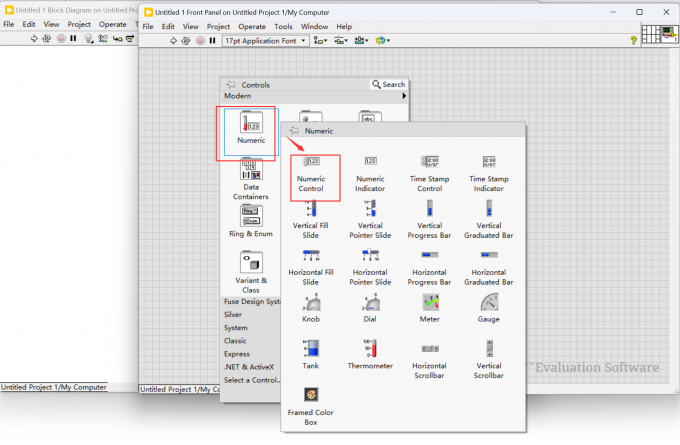This screenshot has width=680, height=445.
Task: Pause execution in Block Diagram toolbar
Action: pyautogui.click(x=73, y=39)
